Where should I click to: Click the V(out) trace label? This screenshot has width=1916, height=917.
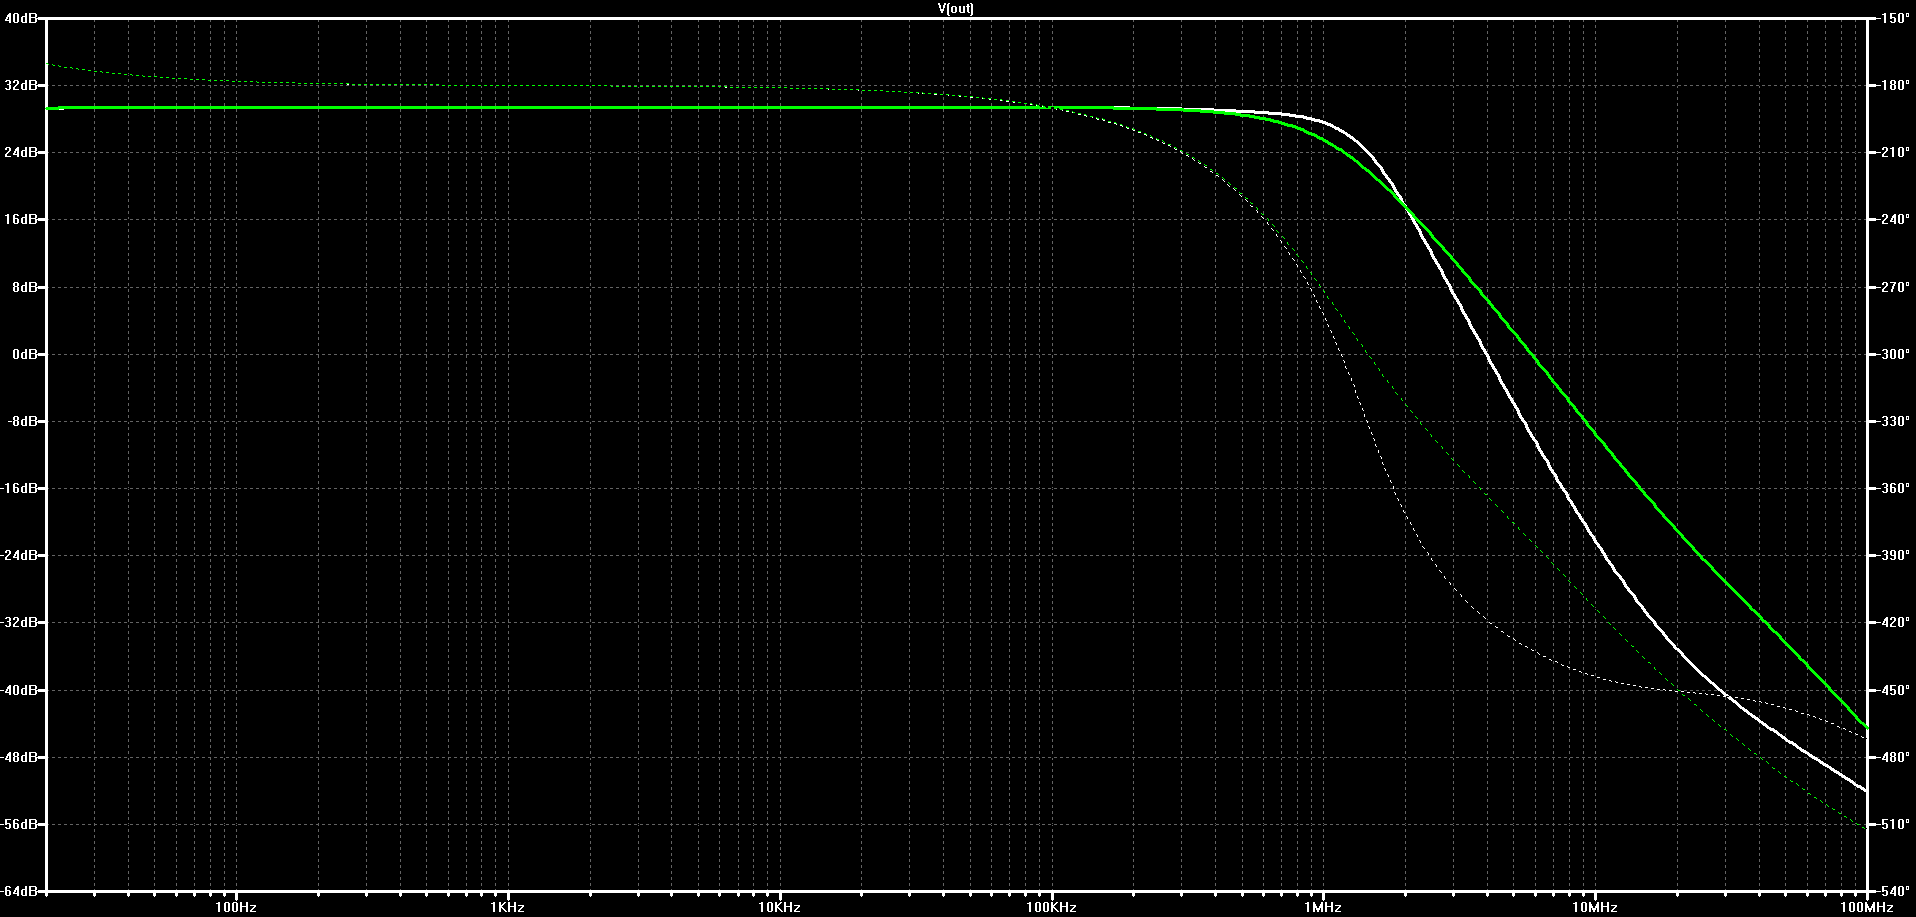[956, 8]
